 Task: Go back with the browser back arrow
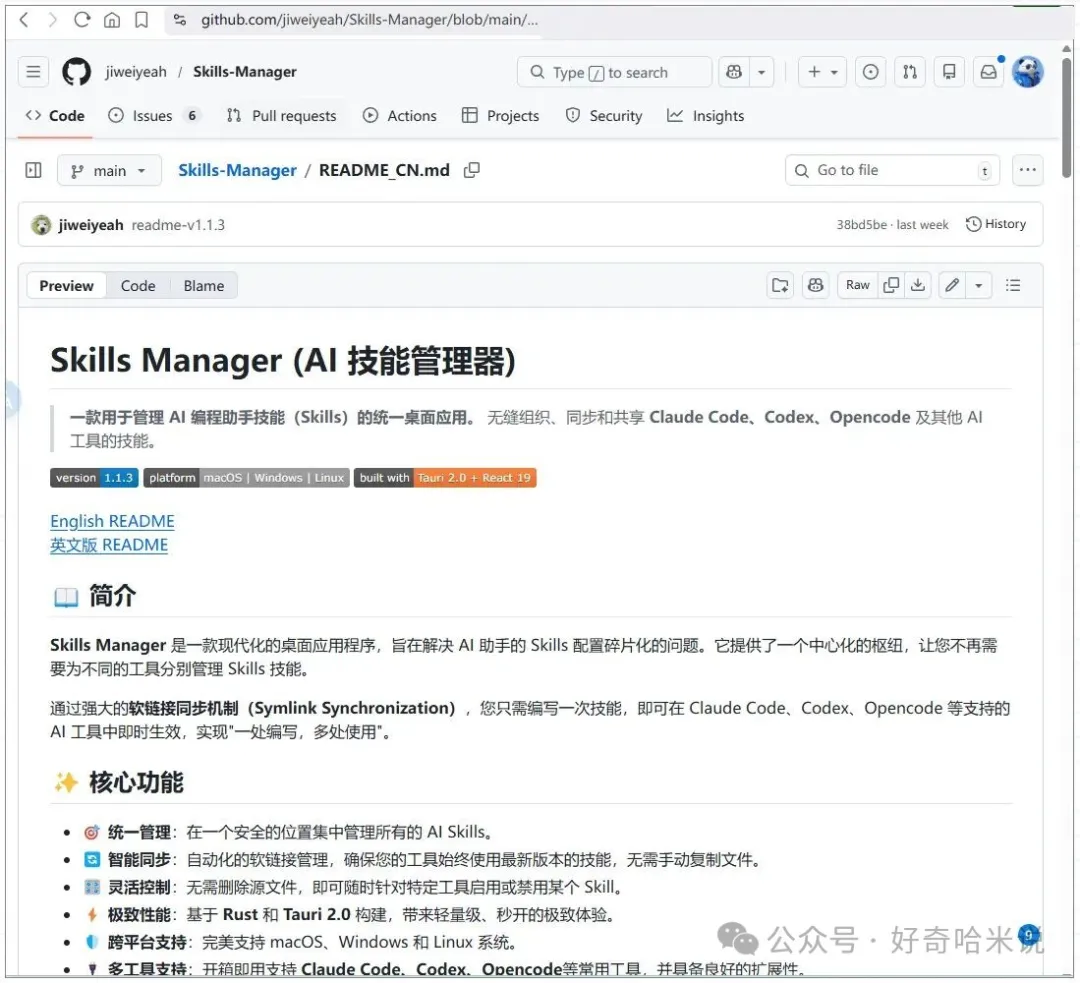24,19
